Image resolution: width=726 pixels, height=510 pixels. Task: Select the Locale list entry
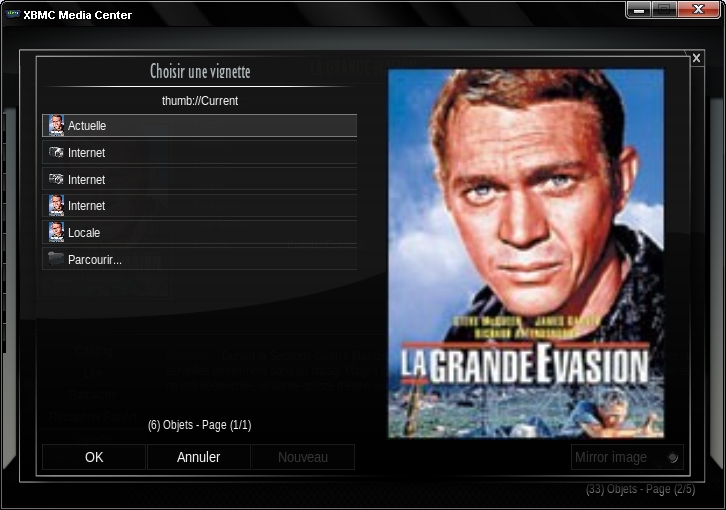(x=200, y=233)
